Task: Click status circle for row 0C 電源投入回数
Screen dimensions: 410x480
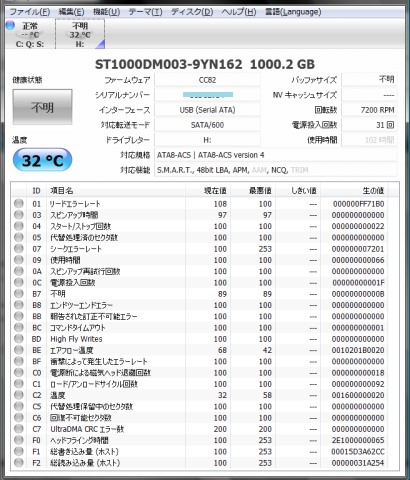Action: tap(19, 282)
